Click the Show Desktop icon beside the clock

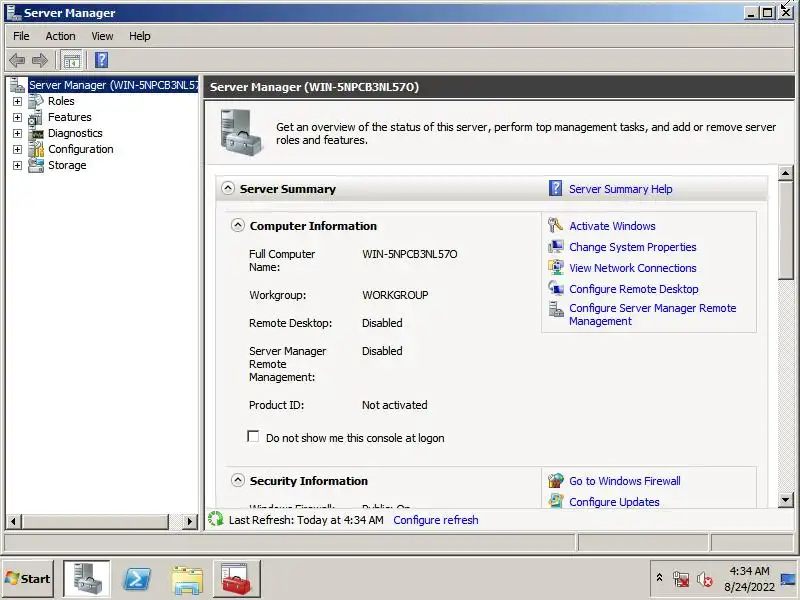click(788, 579)
